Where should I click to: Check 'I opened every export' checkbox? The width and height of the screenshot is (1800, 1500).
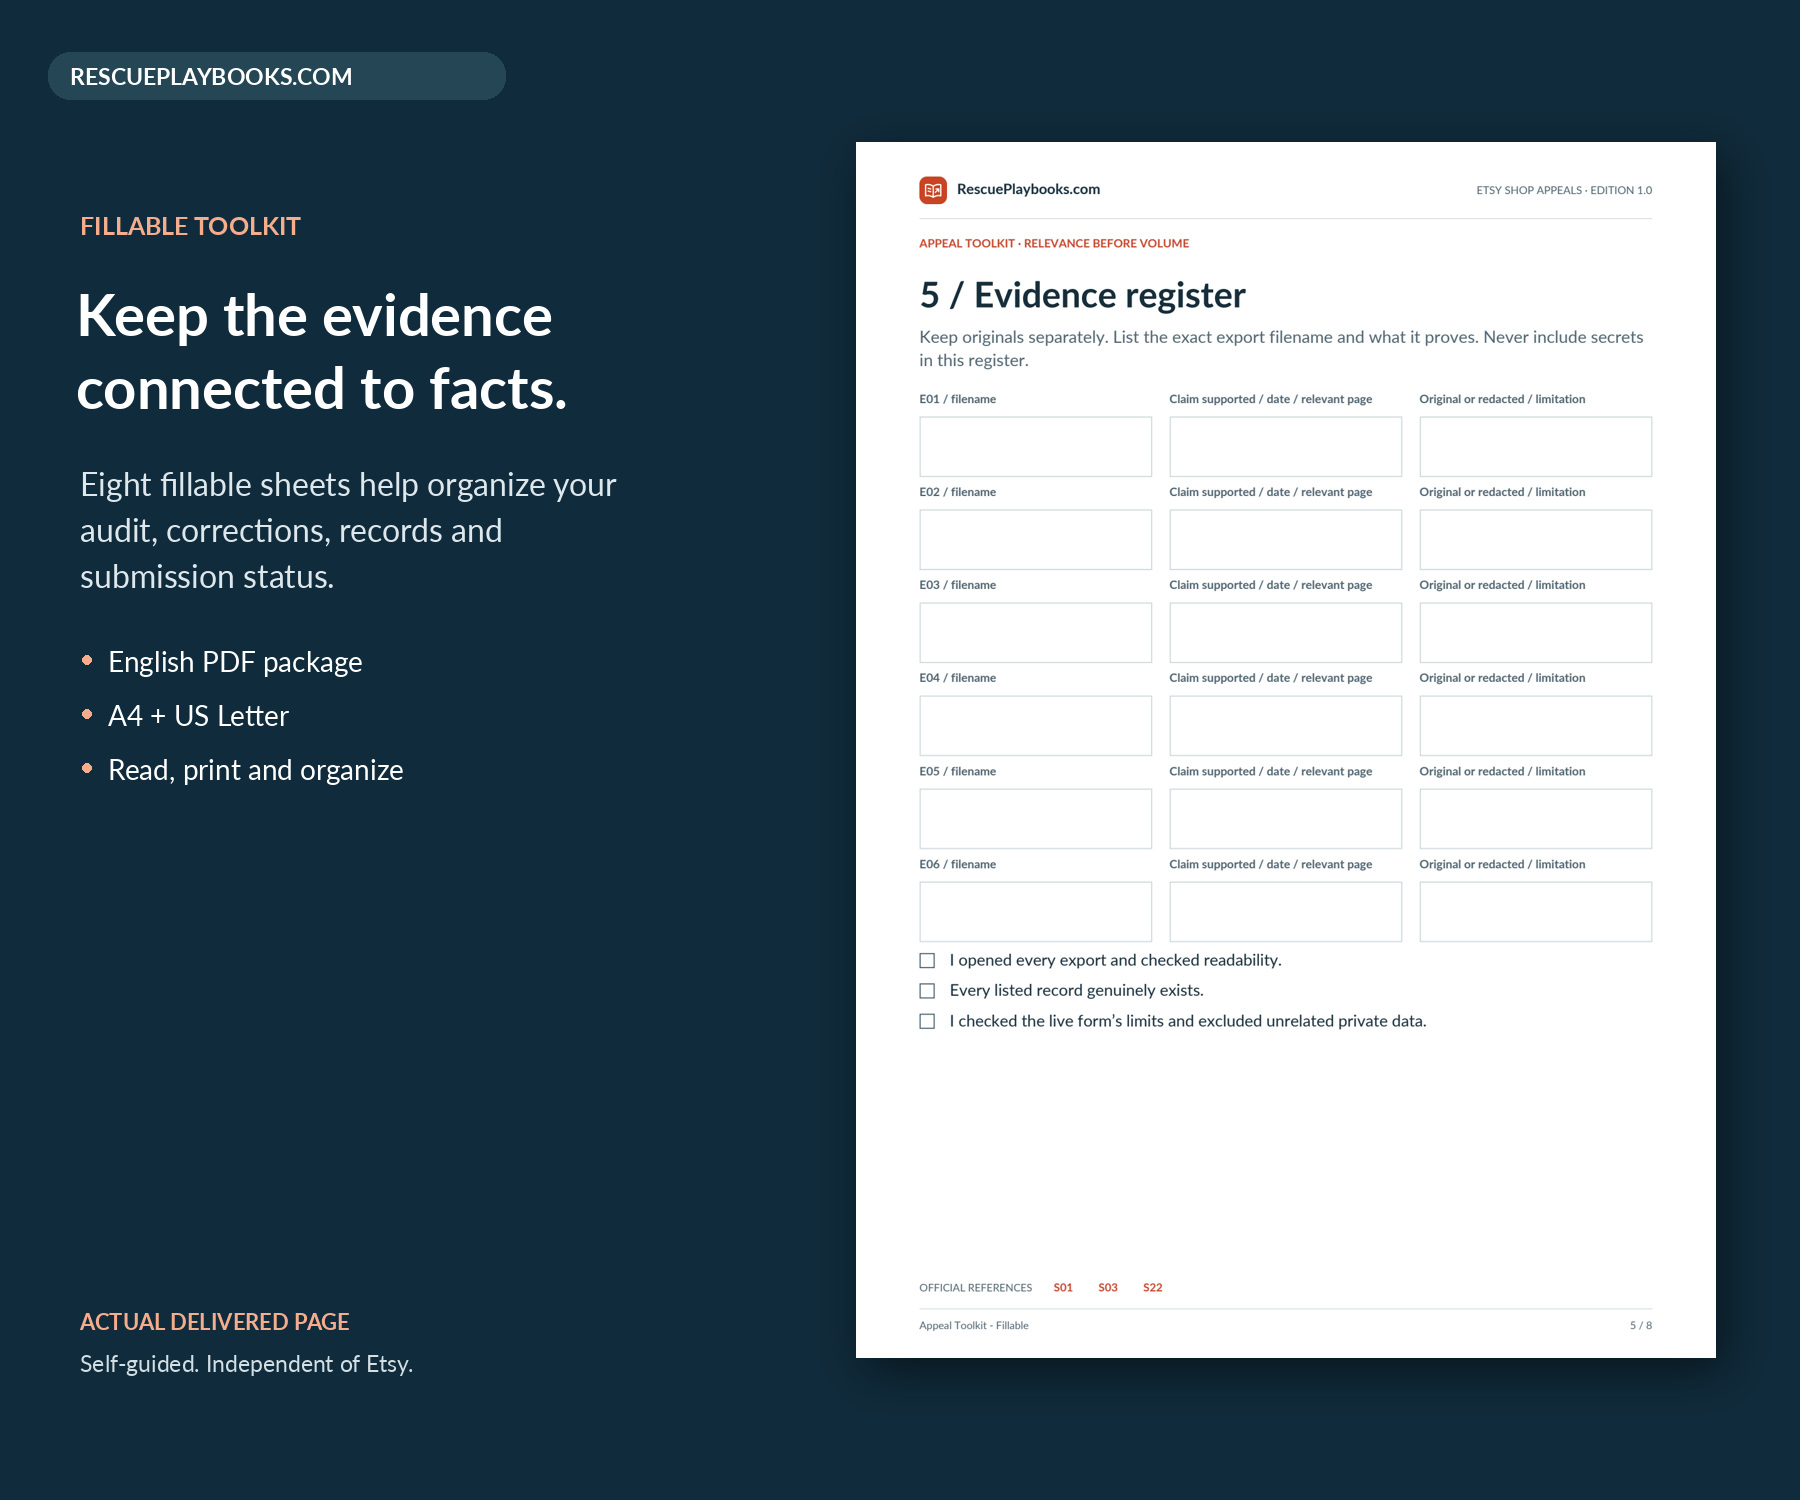(927, 960)
